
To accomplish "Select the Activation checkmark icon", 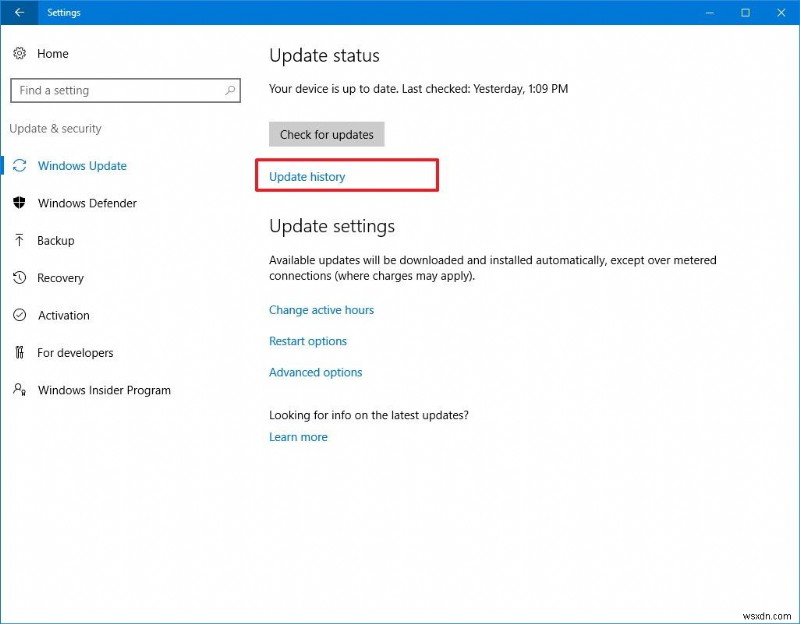I will 20,315.
